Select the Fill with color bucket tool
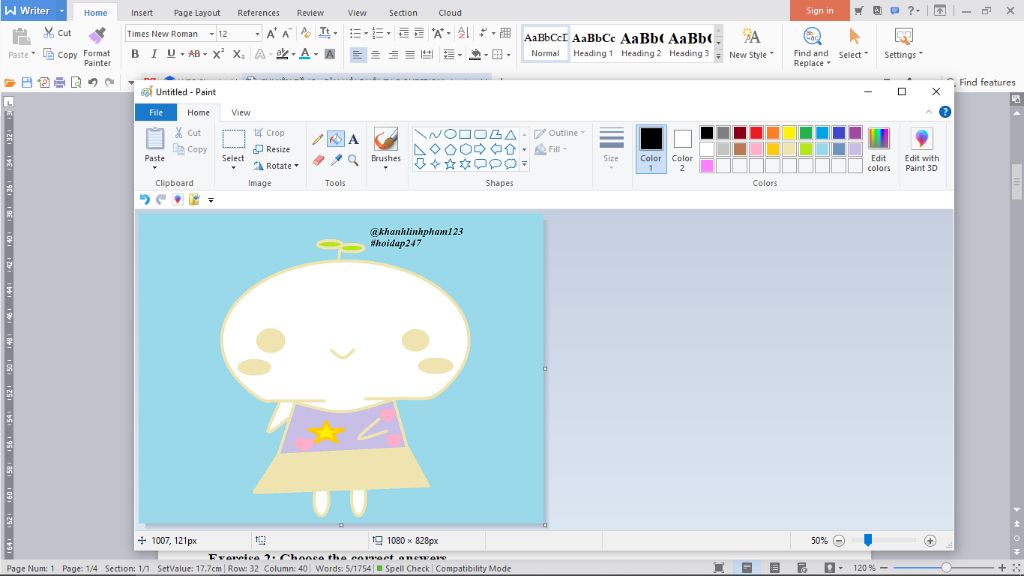1024x576 pixels. (336, 138)
